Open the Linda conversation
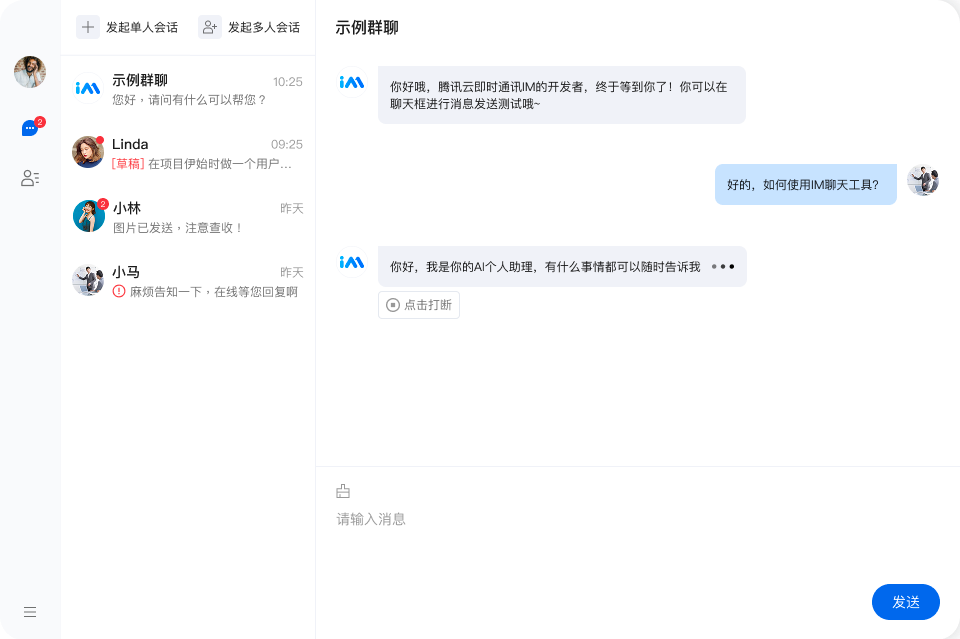 (x=188, y=152)
